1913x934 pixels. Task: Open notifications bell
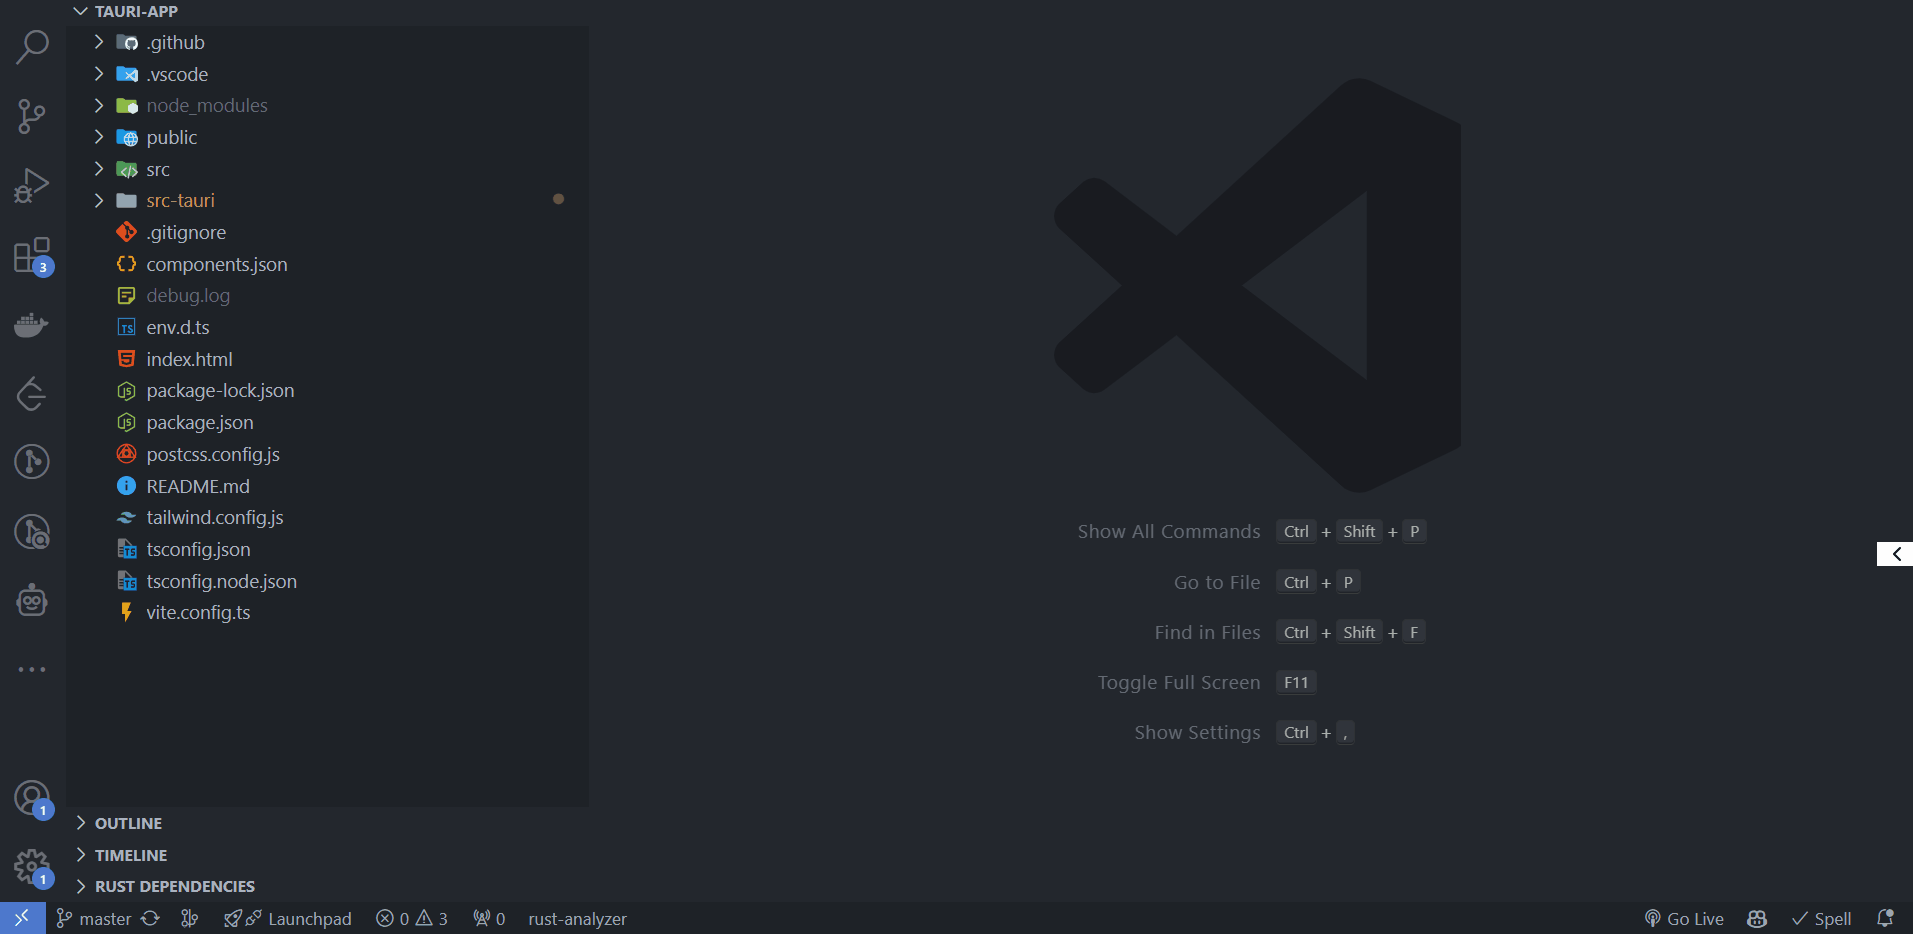[x=1885, y=918]
